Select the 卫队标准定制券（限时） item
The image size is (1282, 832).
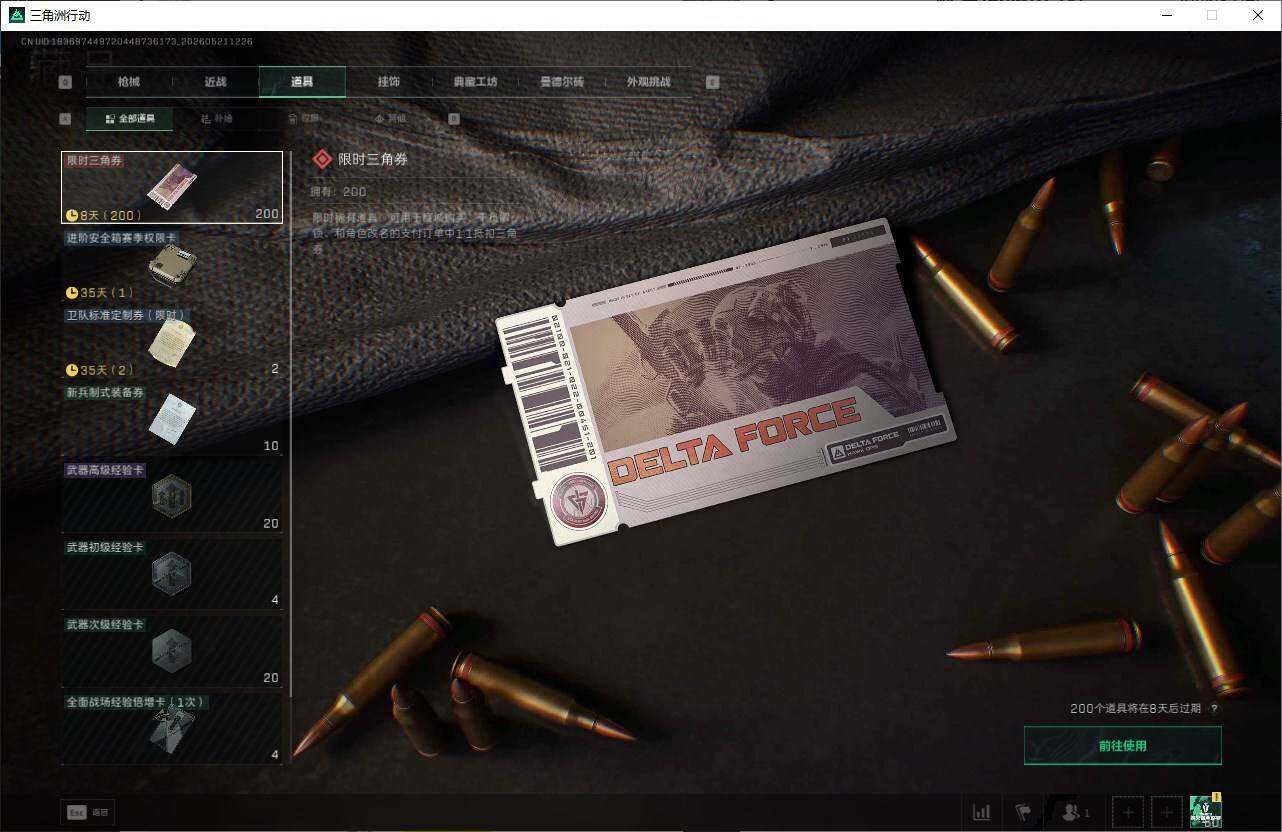coord(172,343)
